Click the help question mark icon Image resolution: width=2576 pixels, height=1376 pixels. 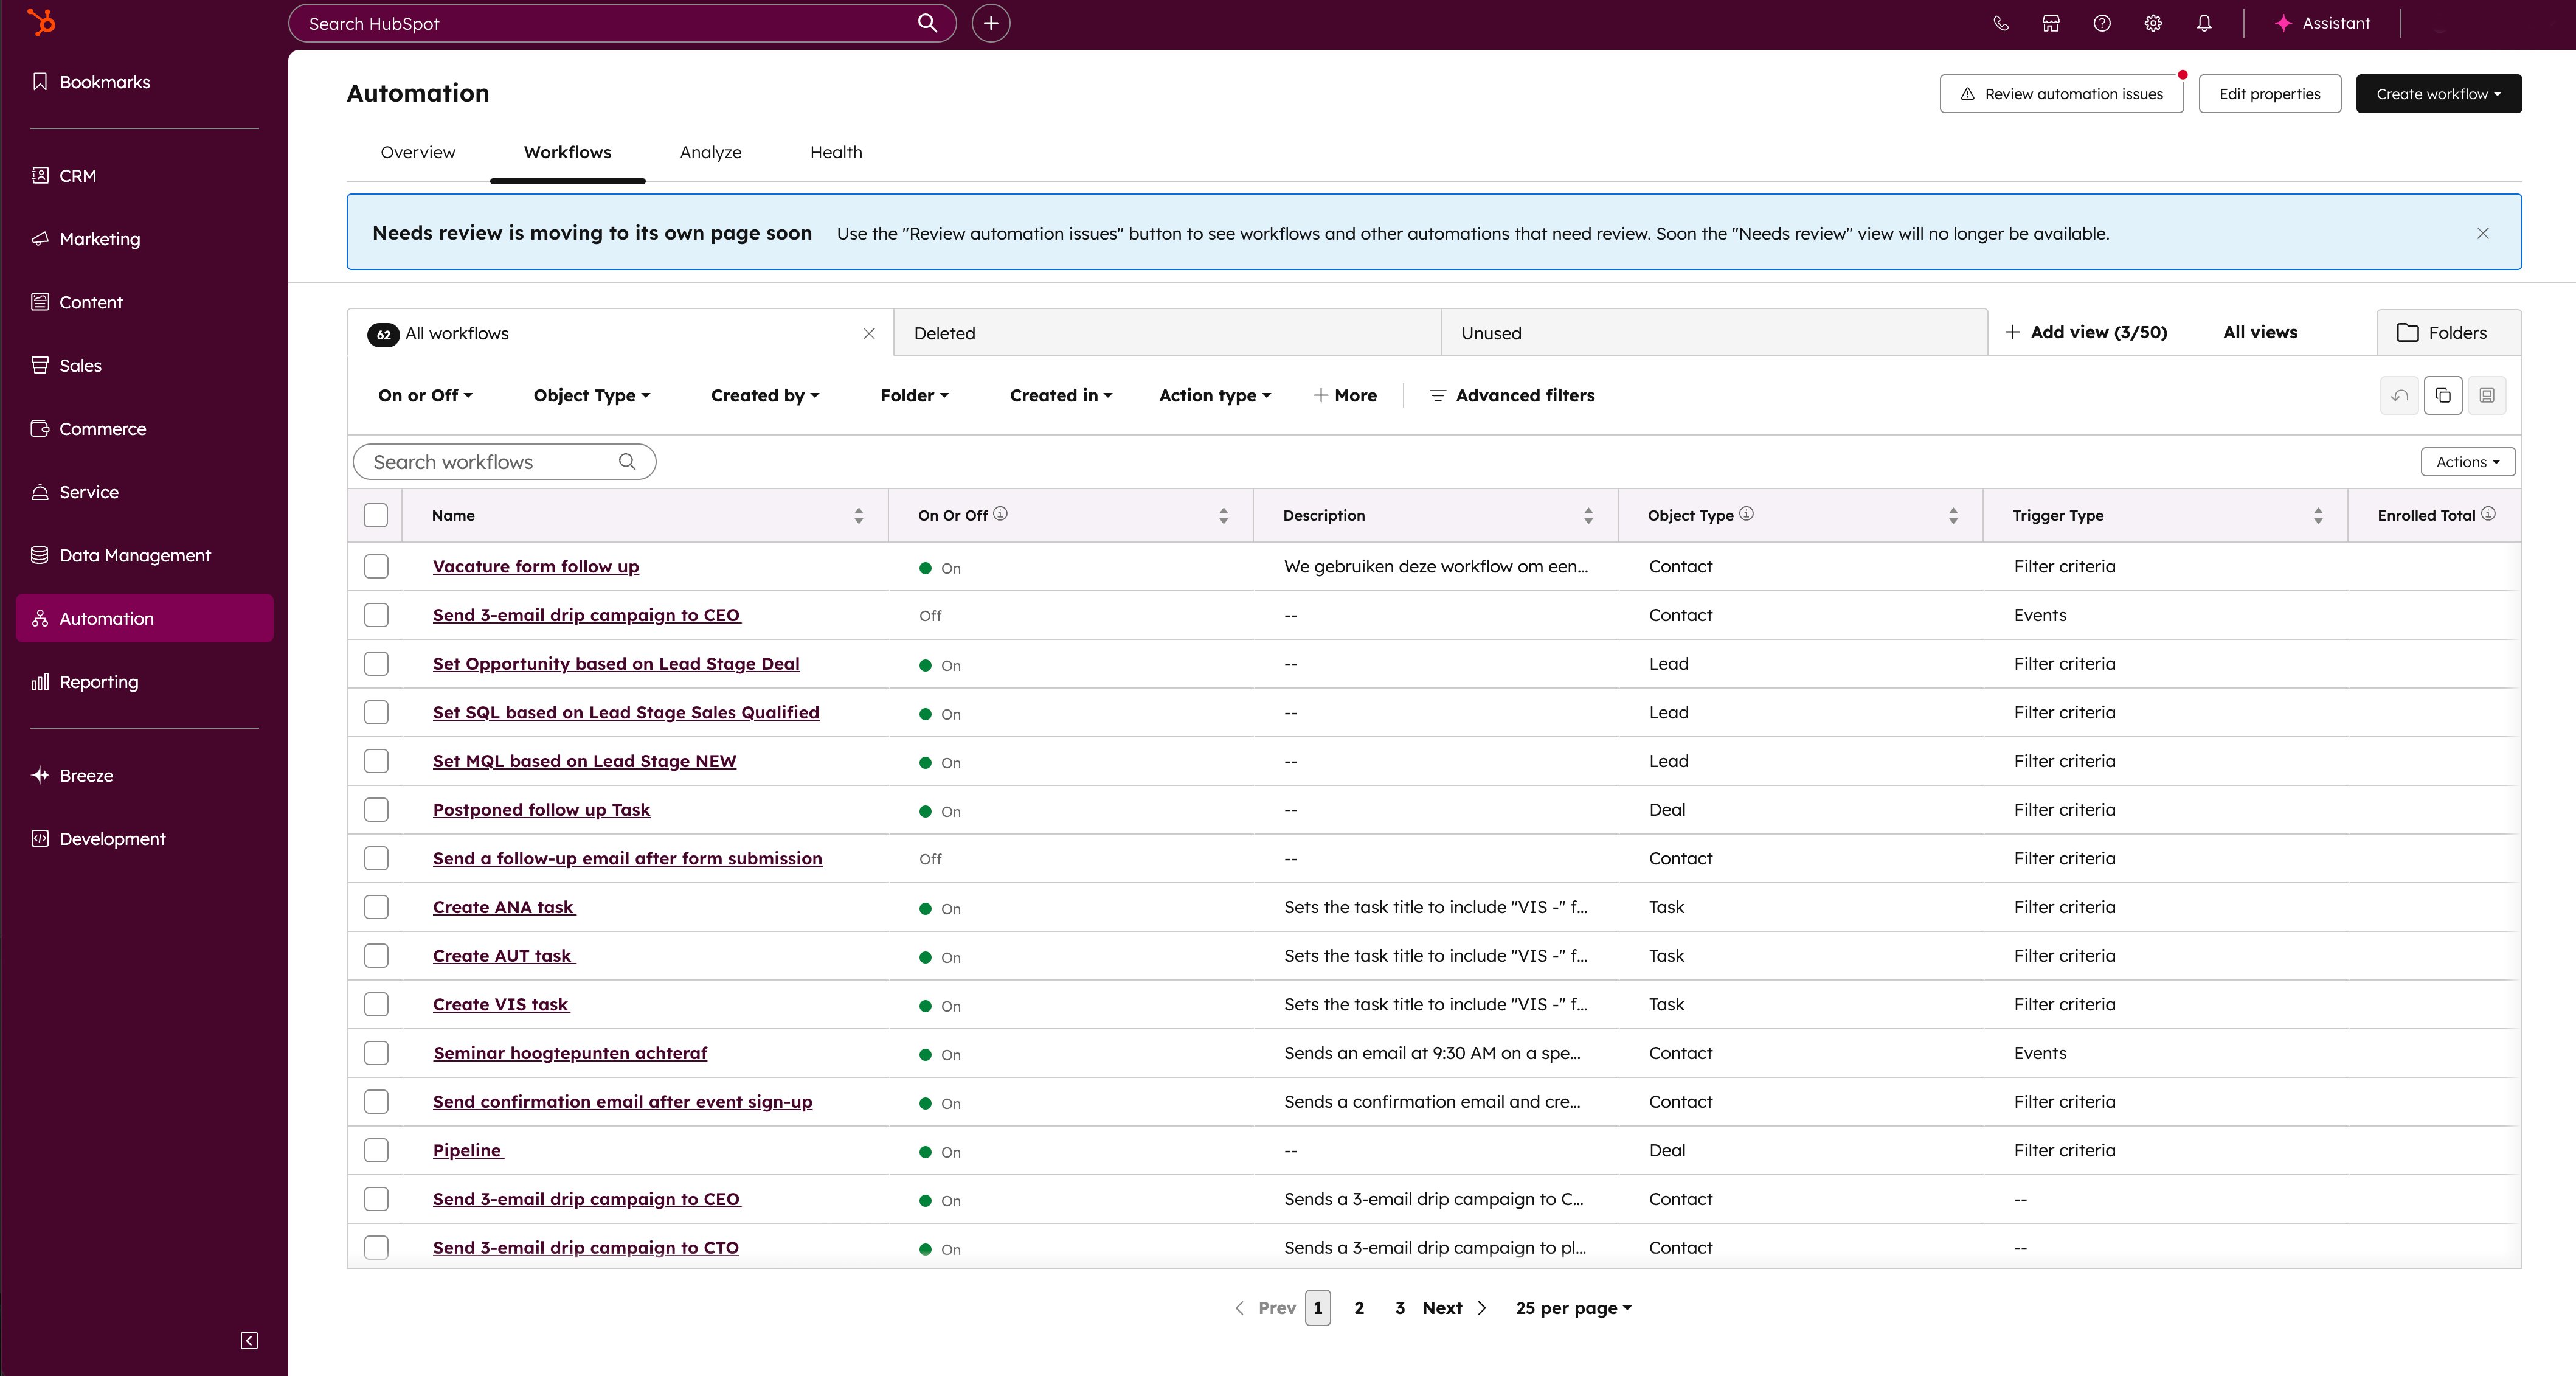pos(2102,23)
